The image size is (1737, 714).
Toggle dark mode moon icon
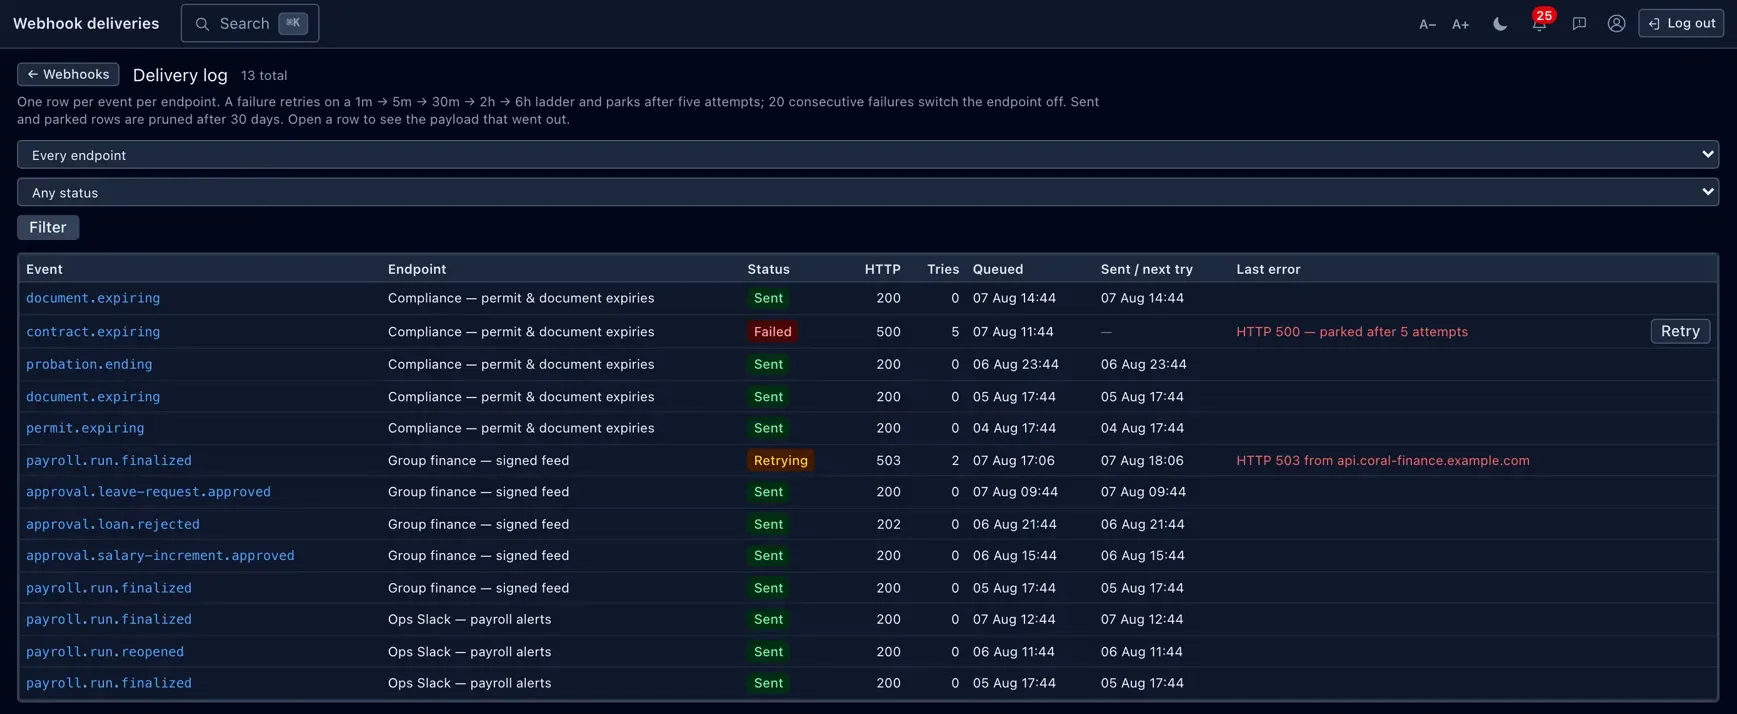1500,24
